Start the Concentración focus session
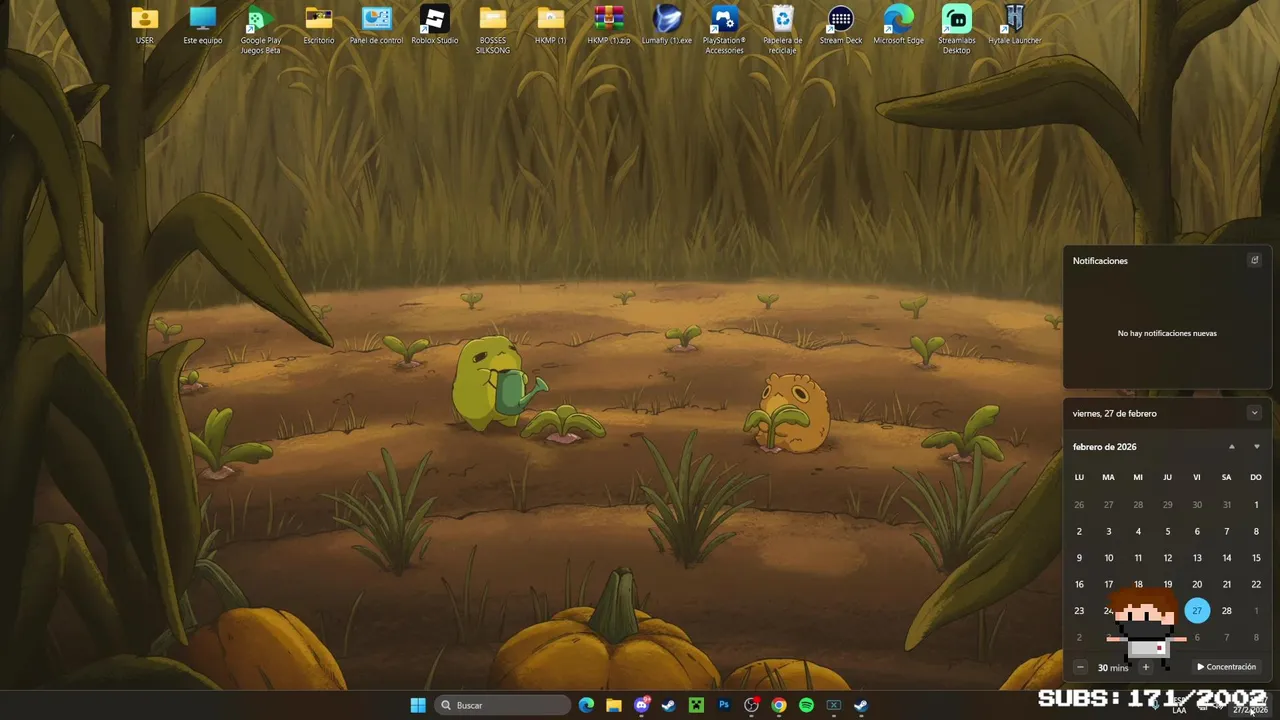Image resolution: width=1280 pixels, height=720 pixels. click(1226, 667)
